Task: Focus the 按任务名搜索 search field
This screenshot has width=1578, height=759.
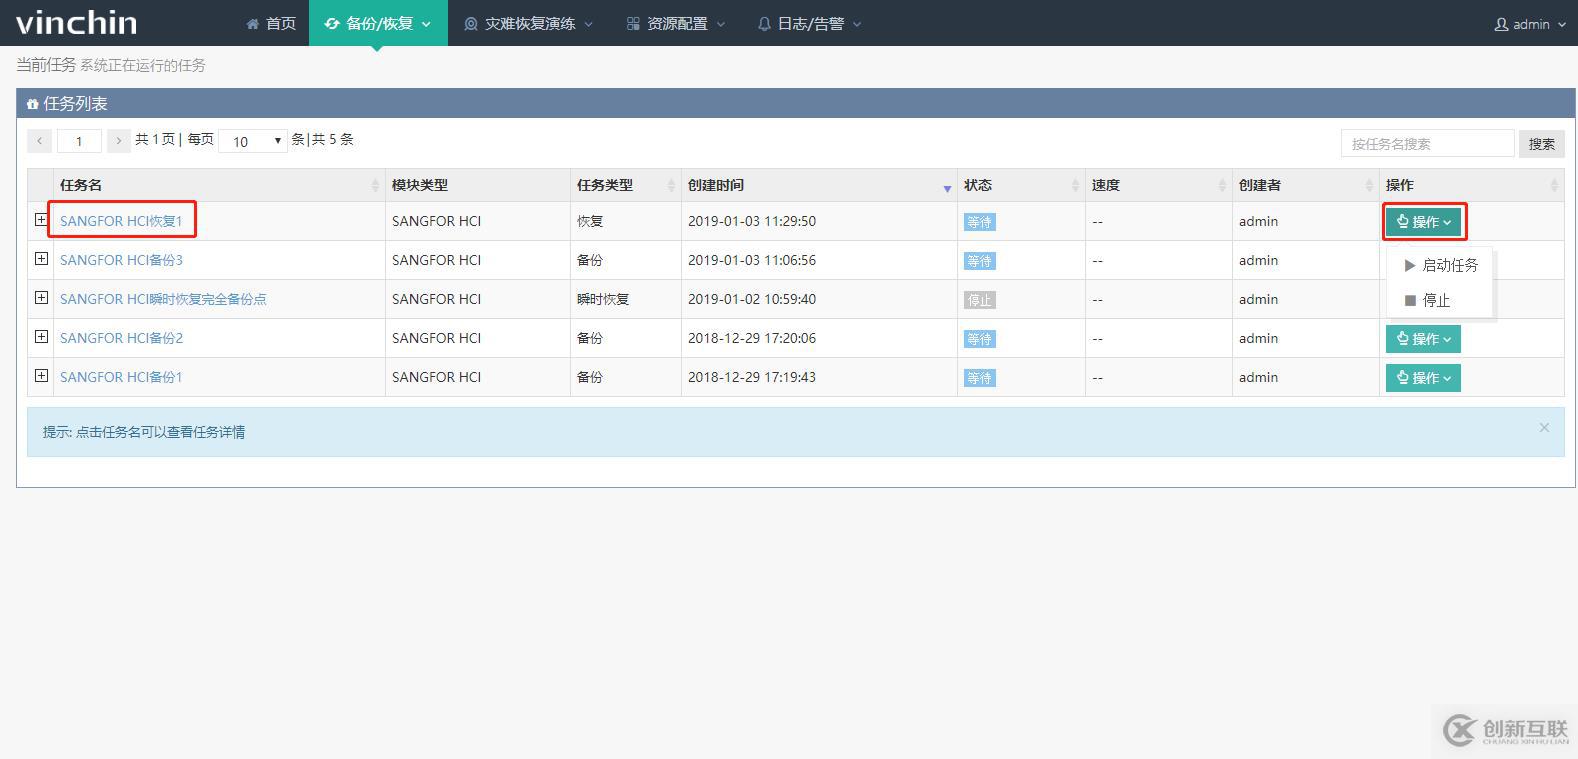Action: click(x=1427, y=143)
